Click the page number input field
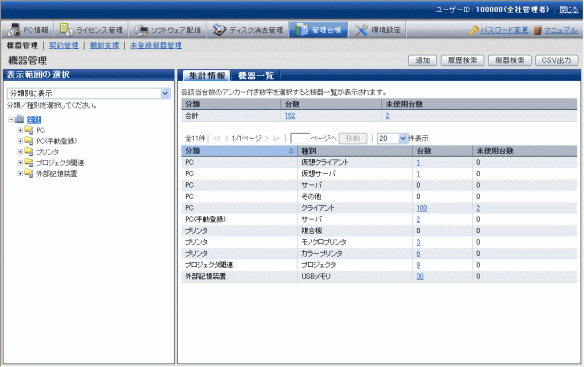Viewport: 584px width, 367px height. pos(300,138)
